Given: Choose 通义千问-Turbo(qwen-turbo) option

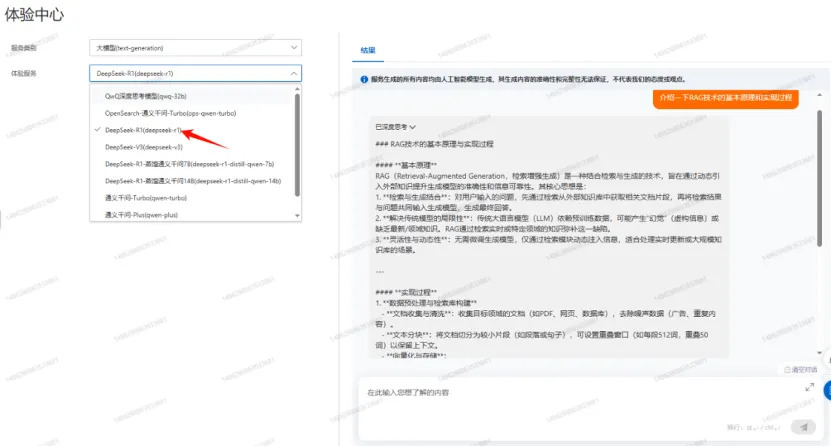Looking at the screenshot, I should point(145,198).
